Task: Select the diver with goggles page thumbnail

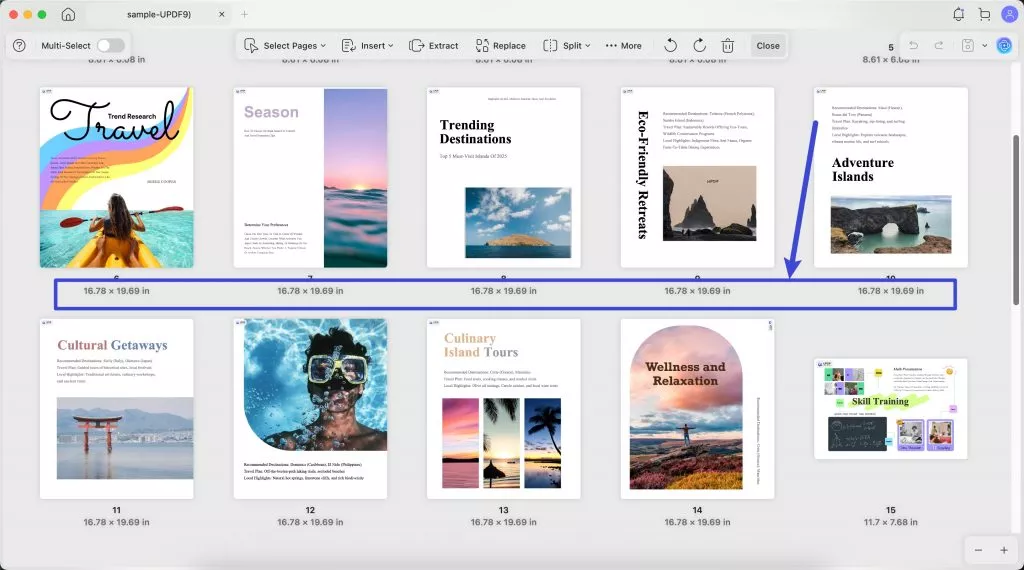Action: pos(310,409)
